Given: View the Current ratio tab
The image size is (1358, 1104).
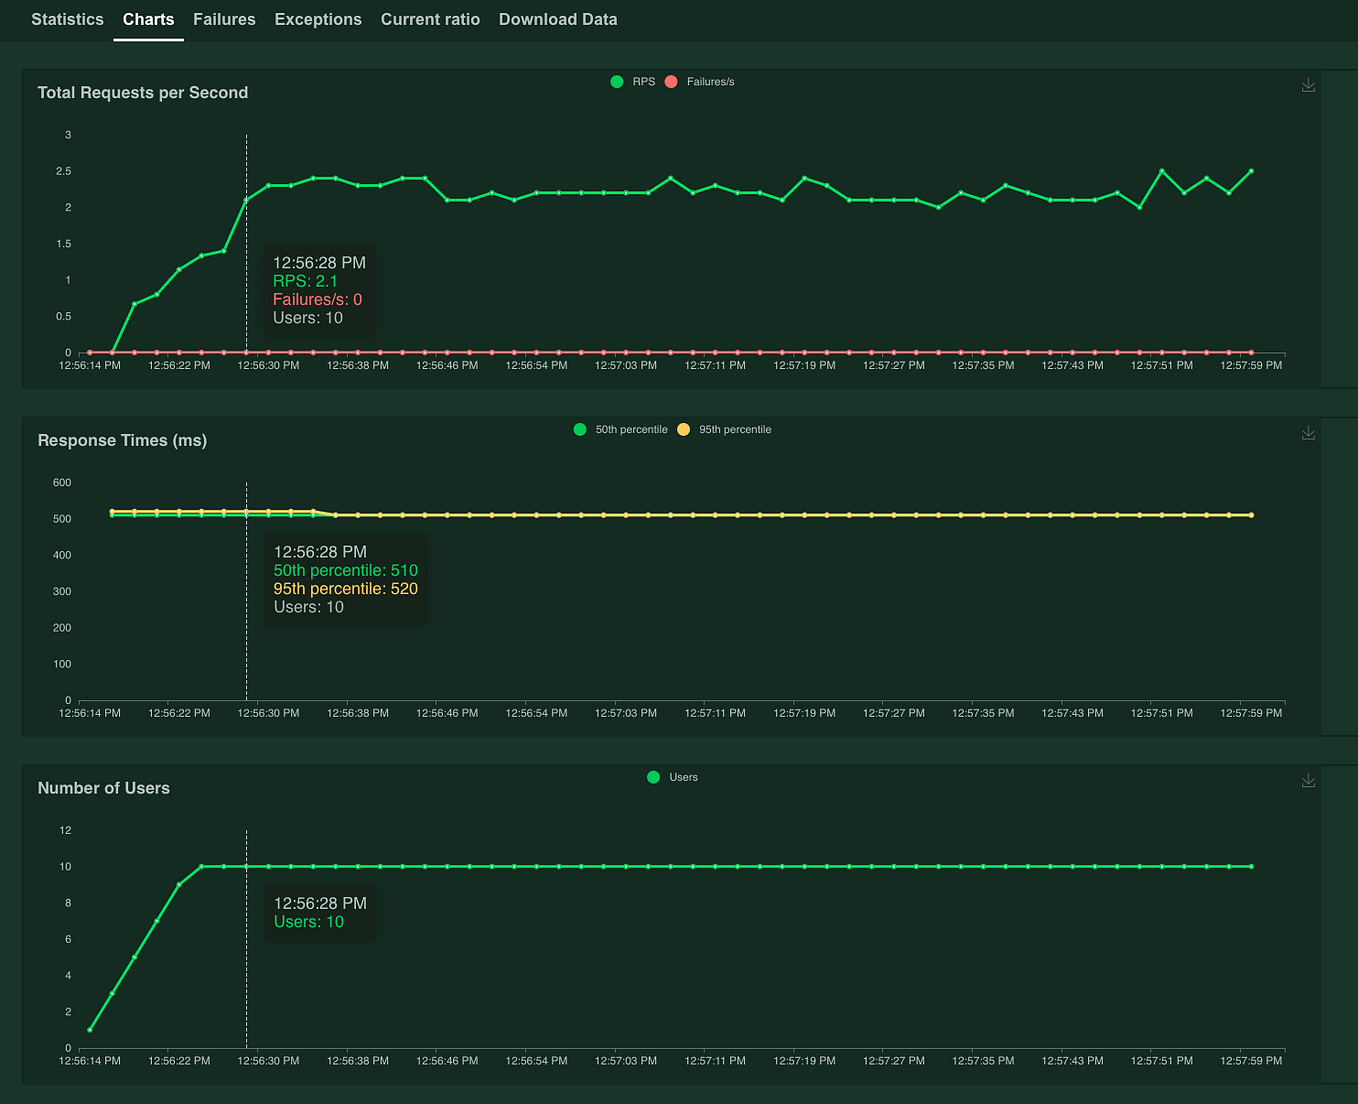Looking at the screenshot, I should [430, 19].
